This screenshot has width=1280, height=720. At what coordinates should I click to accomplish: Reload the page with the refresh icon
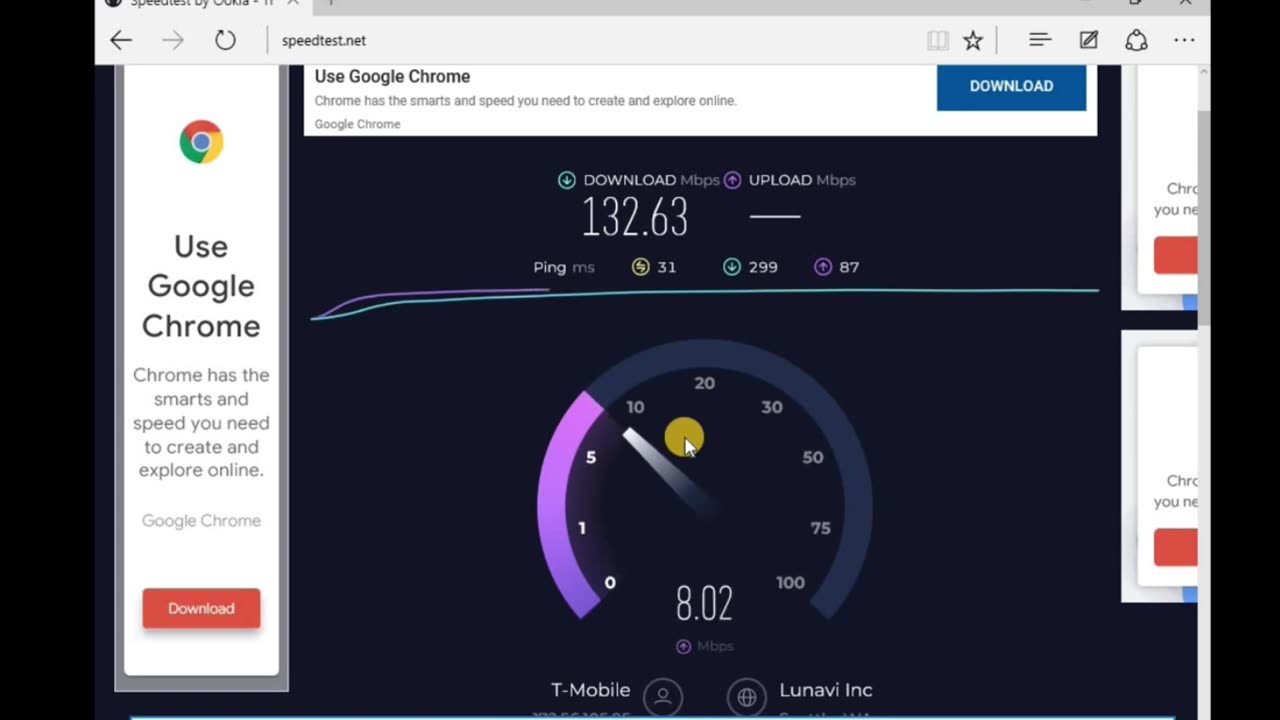[x=225, y=40]
